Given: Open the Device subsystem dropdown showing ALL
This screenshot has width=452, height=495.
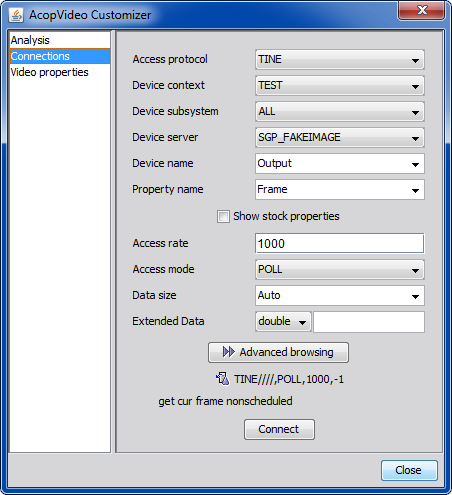Looking at the screenshot, I should coord(340,112).
